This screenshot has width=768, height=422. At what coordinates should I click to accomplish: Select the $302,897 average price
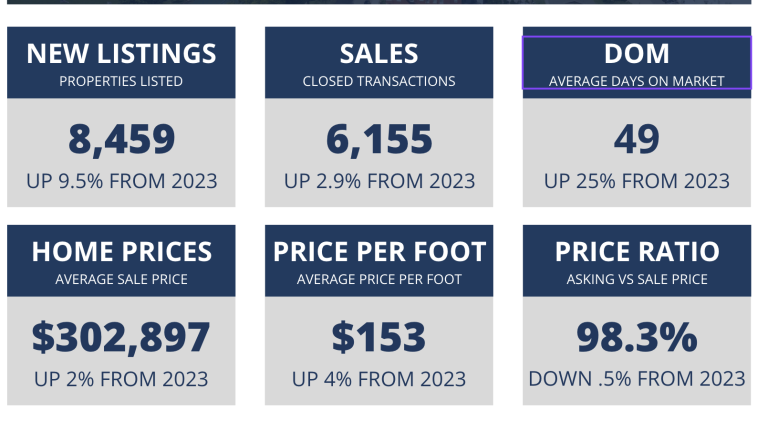(x=121, y=337)
